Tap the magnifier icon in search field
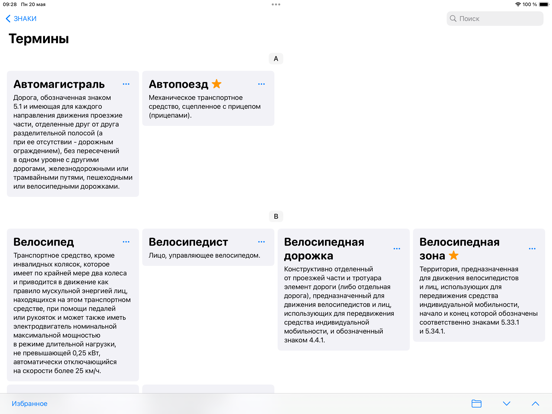The height and width of the screenshot is (414, 552). (453, 19)
